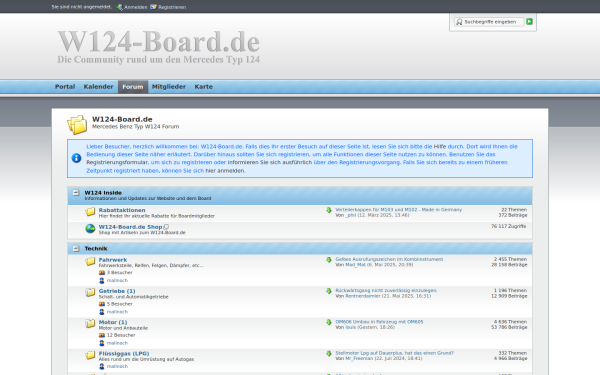Open the Motor (1) forum
The width and height of the screenshot is (600, 375).
113,322
